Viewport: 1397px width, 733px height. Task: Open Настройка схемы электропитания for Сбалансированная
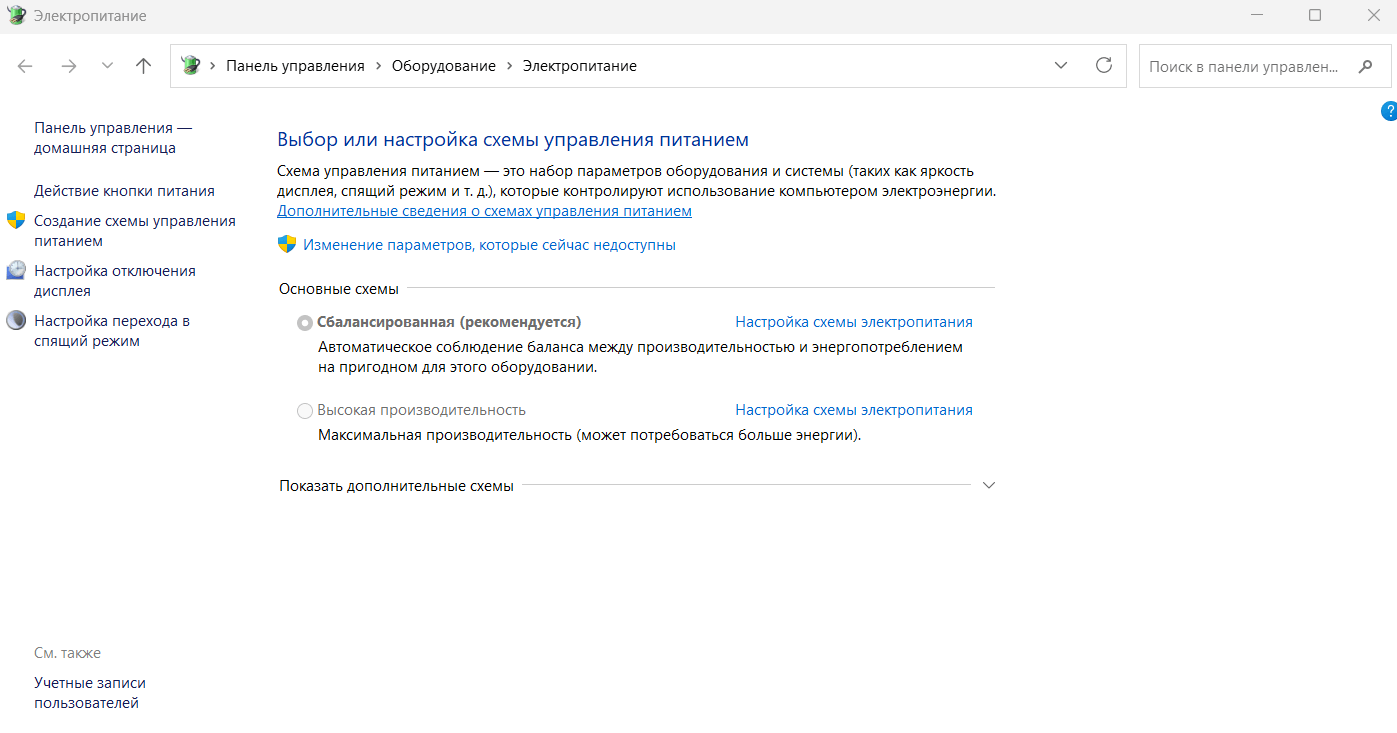853,322
